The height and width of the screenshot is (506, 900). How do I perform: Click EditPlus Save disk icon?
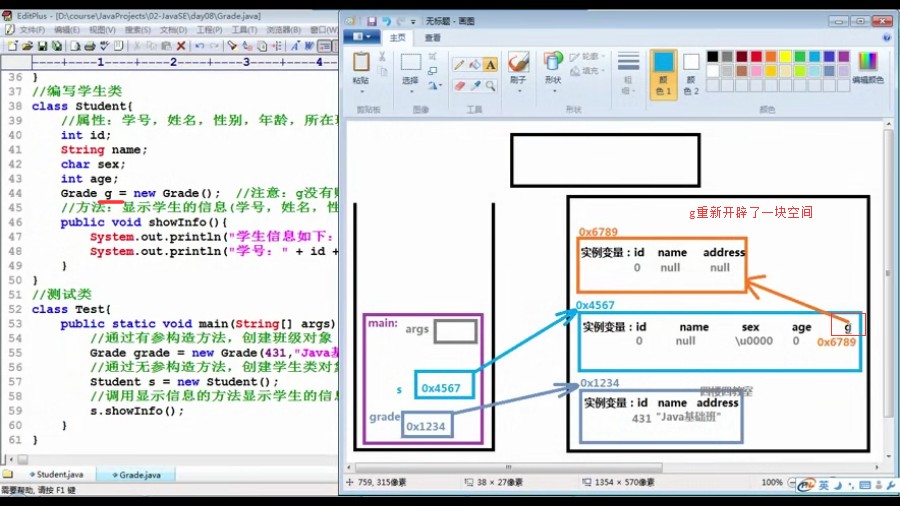pos(42,46)
